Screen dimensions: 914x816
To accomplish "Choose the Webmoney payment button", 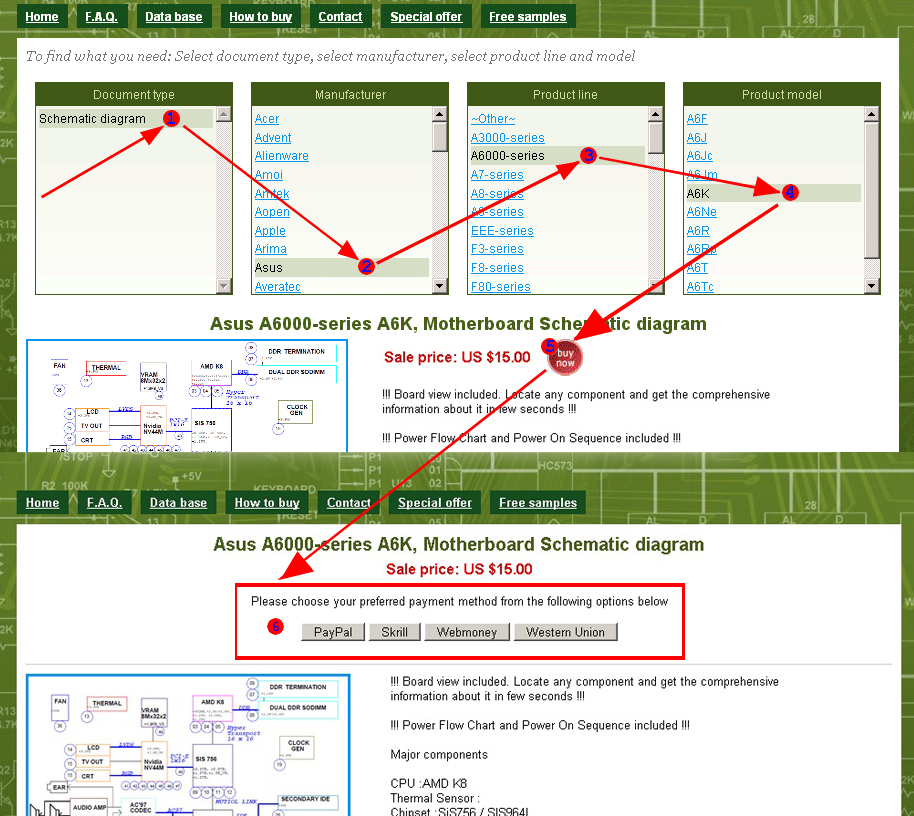I will point(467,632).
